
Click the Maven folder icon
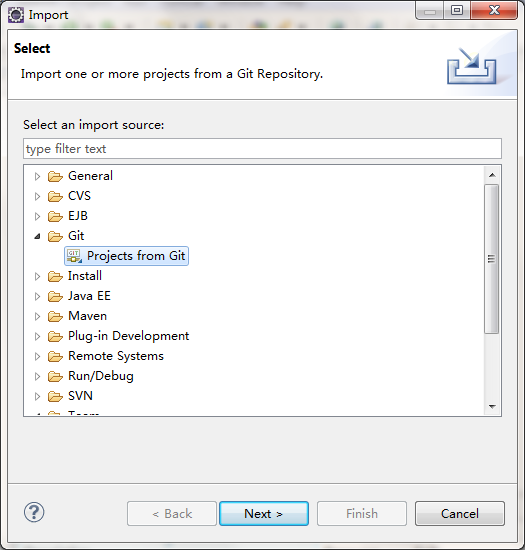55,316
